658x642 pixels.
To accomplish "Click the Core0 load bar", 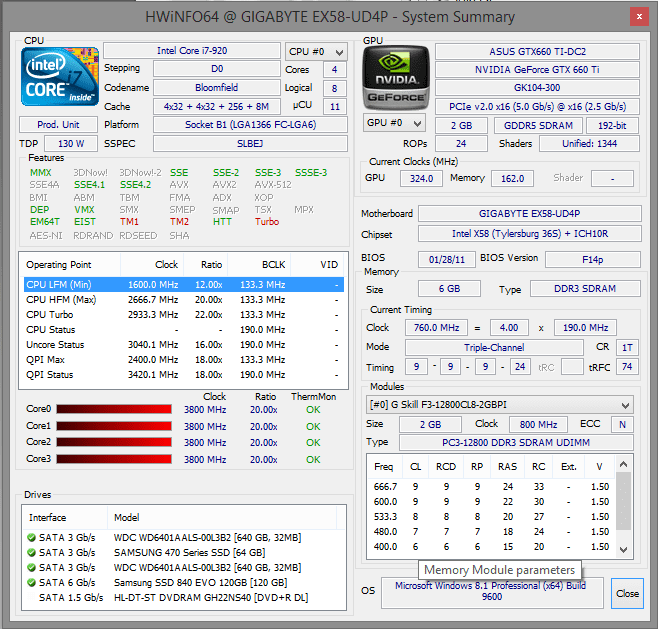I will click(x=114, y=409).
